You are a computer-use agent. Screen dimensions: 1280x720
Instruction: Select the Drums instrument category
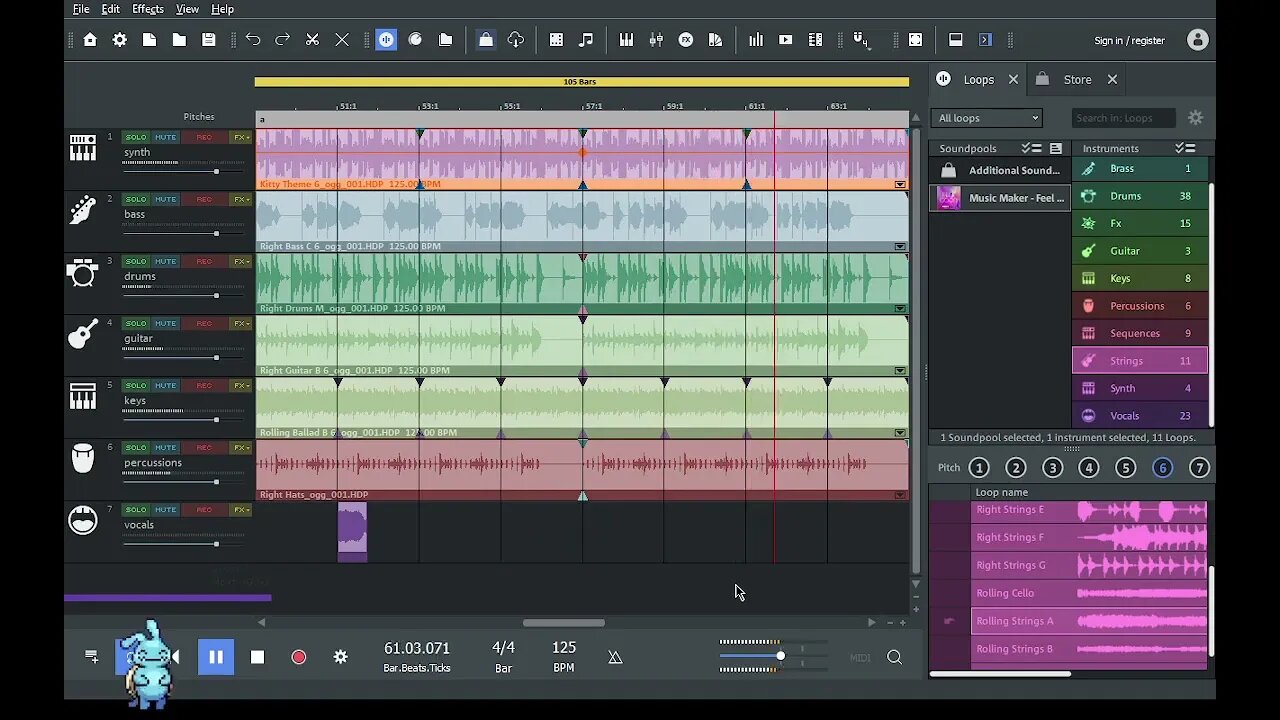coord(1140,196)
